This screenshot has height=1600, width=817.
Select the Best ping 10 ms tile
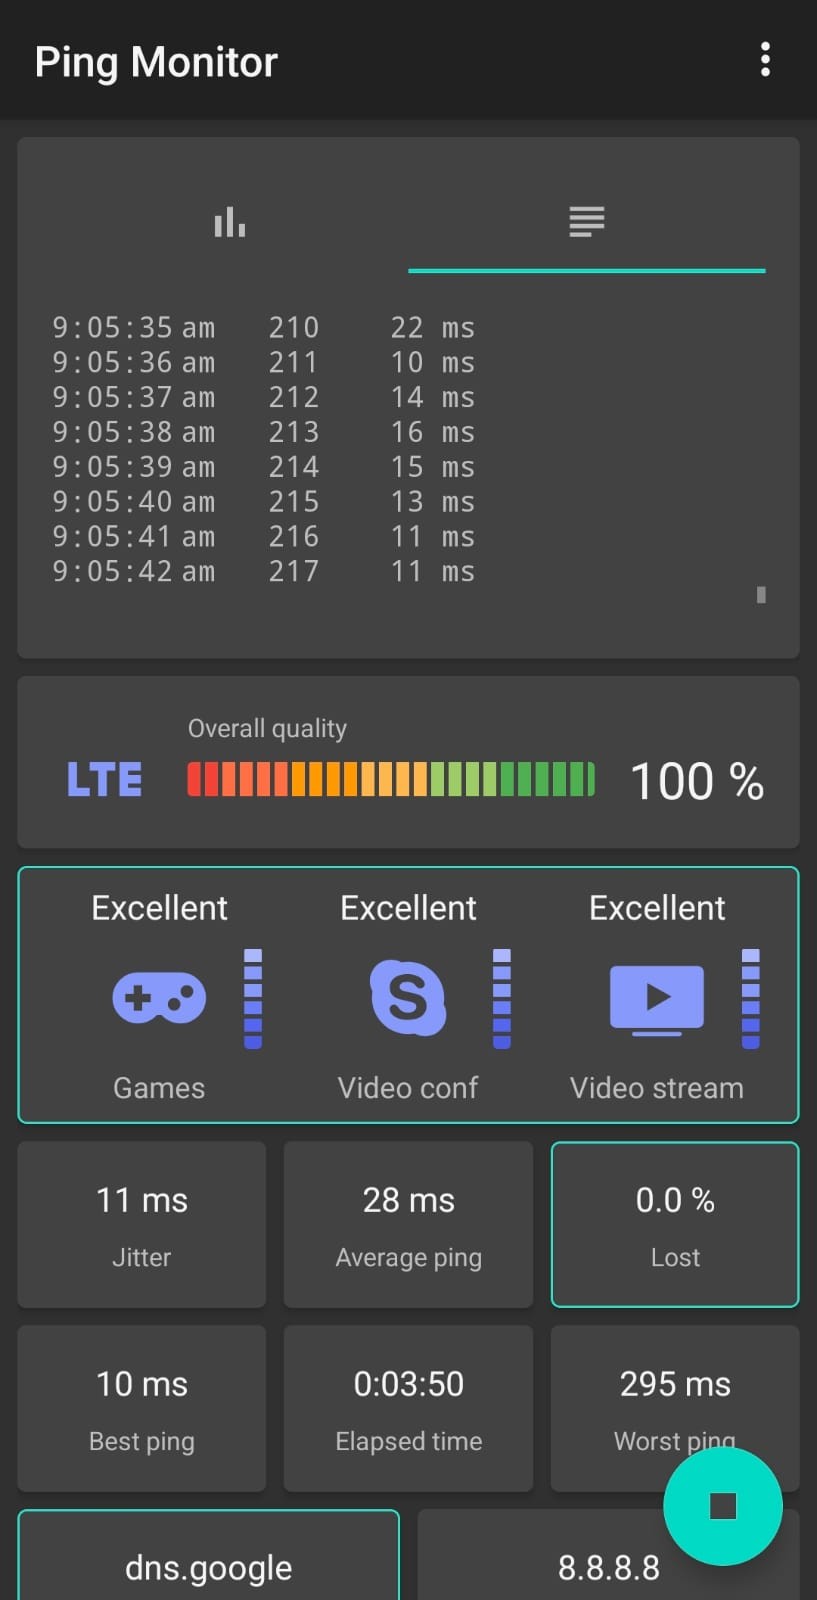pyautogui.click(x=142, y=1408)
